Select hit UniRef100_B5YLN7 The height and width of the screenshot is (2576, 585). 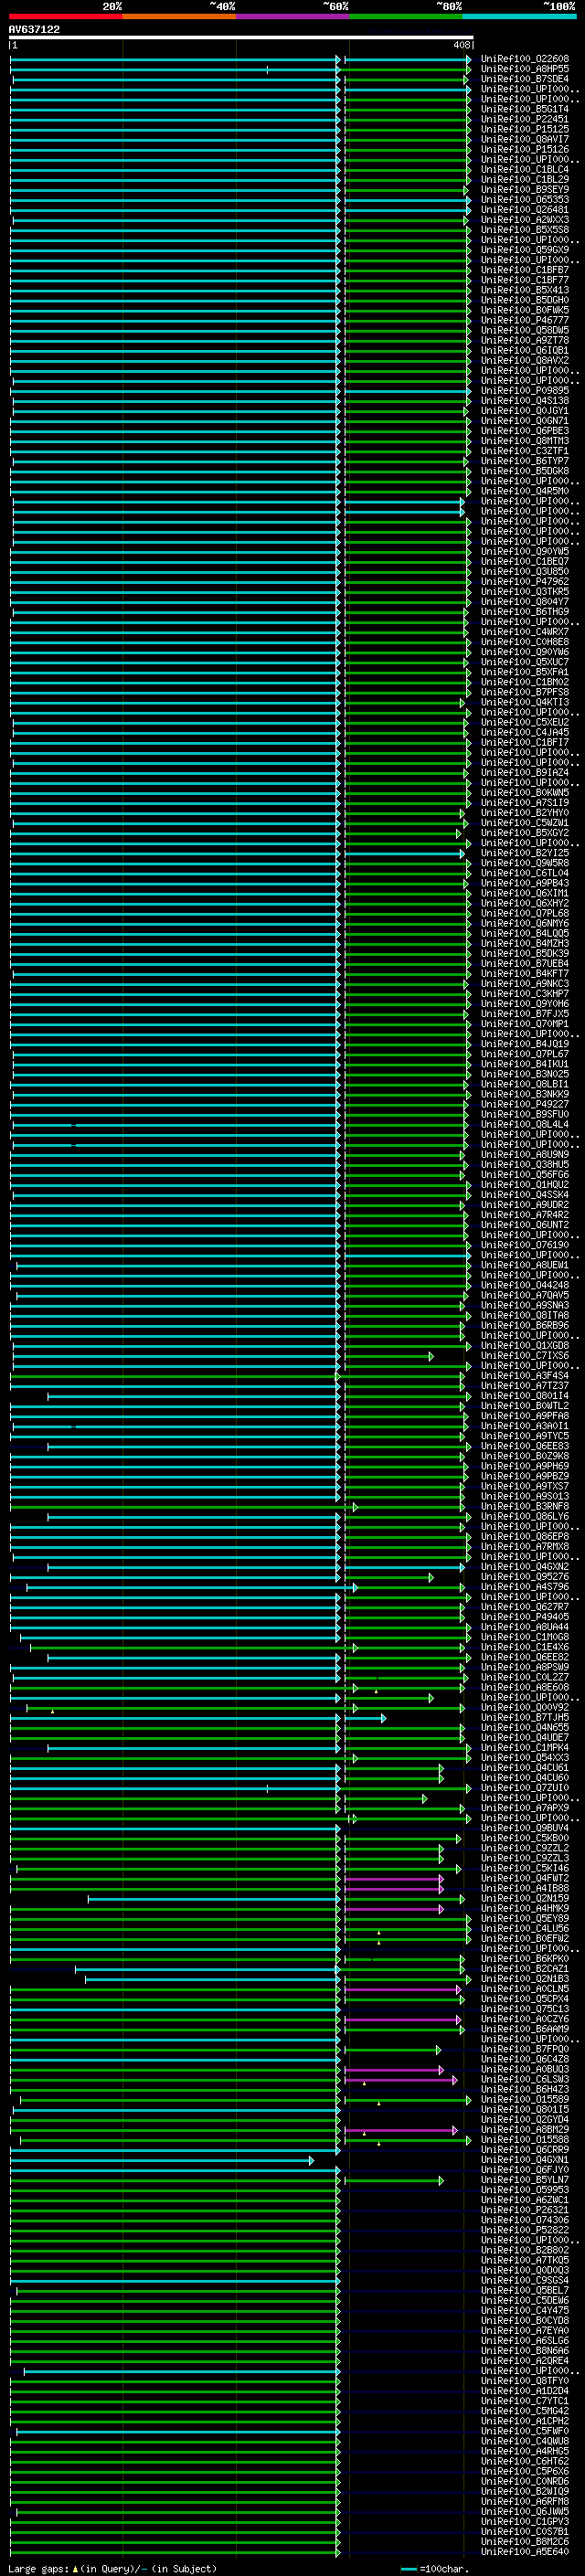click(x=525, y=2180)
